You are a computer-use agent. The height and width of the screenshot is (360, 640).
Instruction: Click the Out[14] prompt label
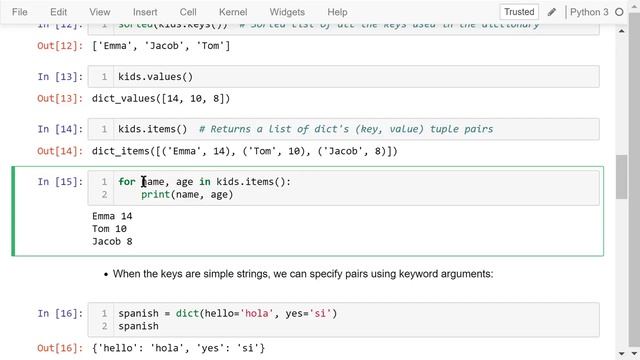click(x=60, y=151)
